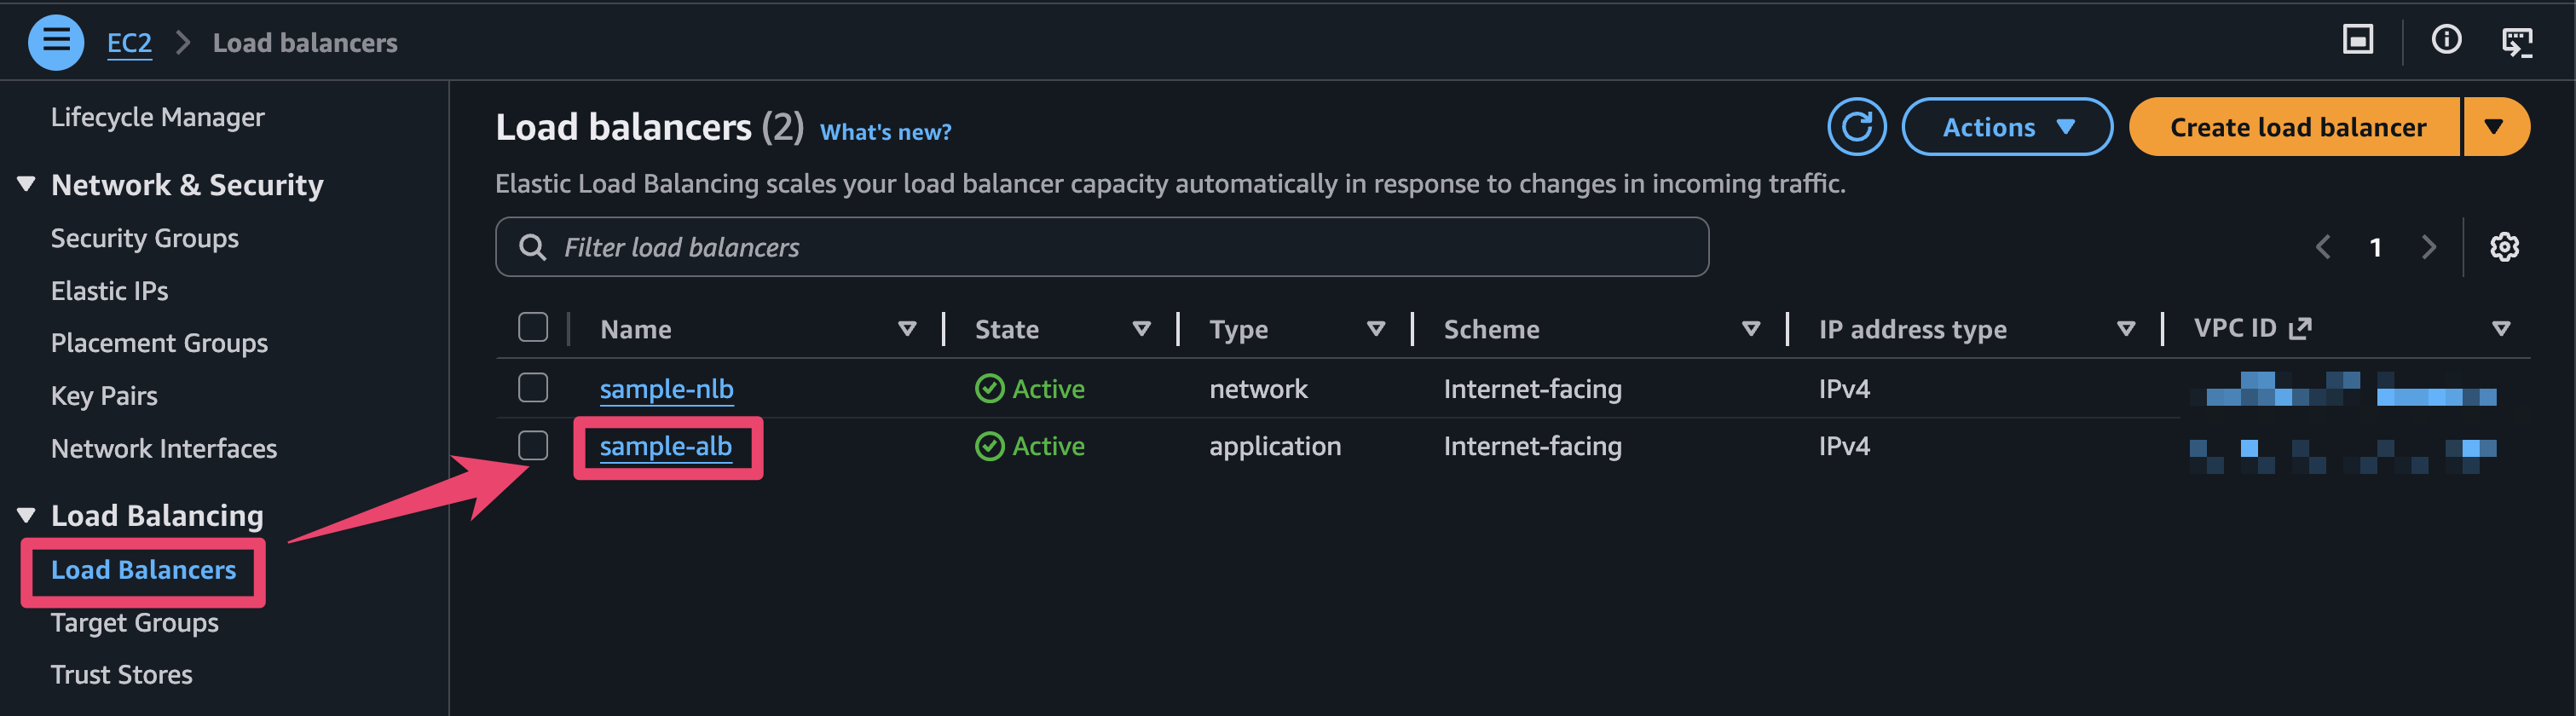Toggle the select-all header checkbox
Screen dimensions: 2576x716
point(533,328)
